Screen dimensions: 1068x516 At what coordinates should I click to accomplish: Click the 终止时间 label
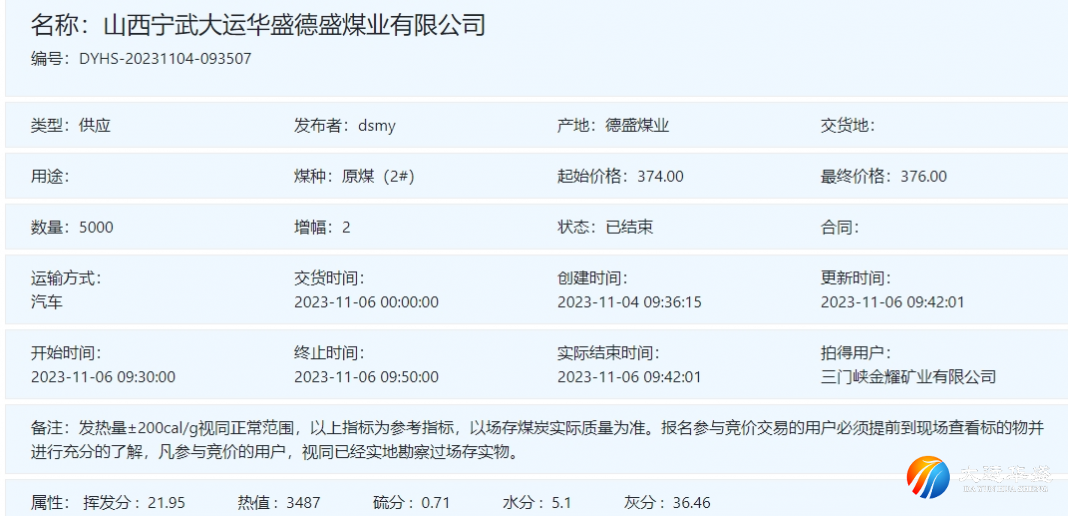(x=329, y=353)
